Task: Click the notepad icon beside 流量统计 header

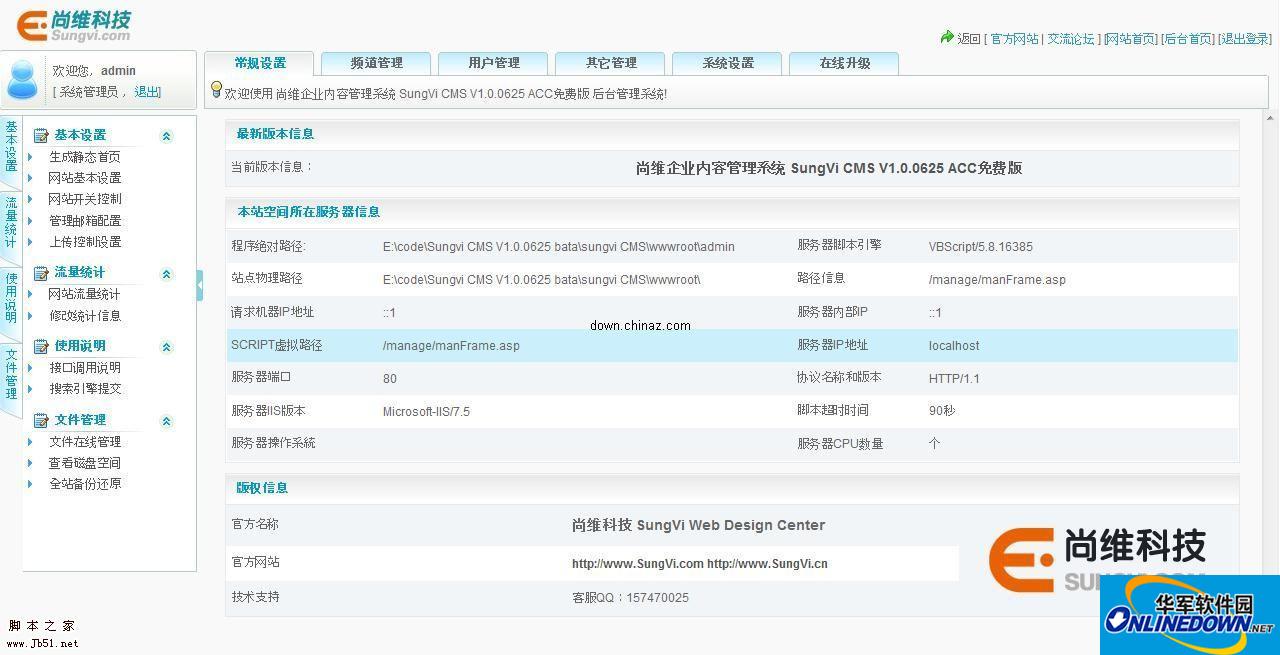Action: click(x=39, y=272)
